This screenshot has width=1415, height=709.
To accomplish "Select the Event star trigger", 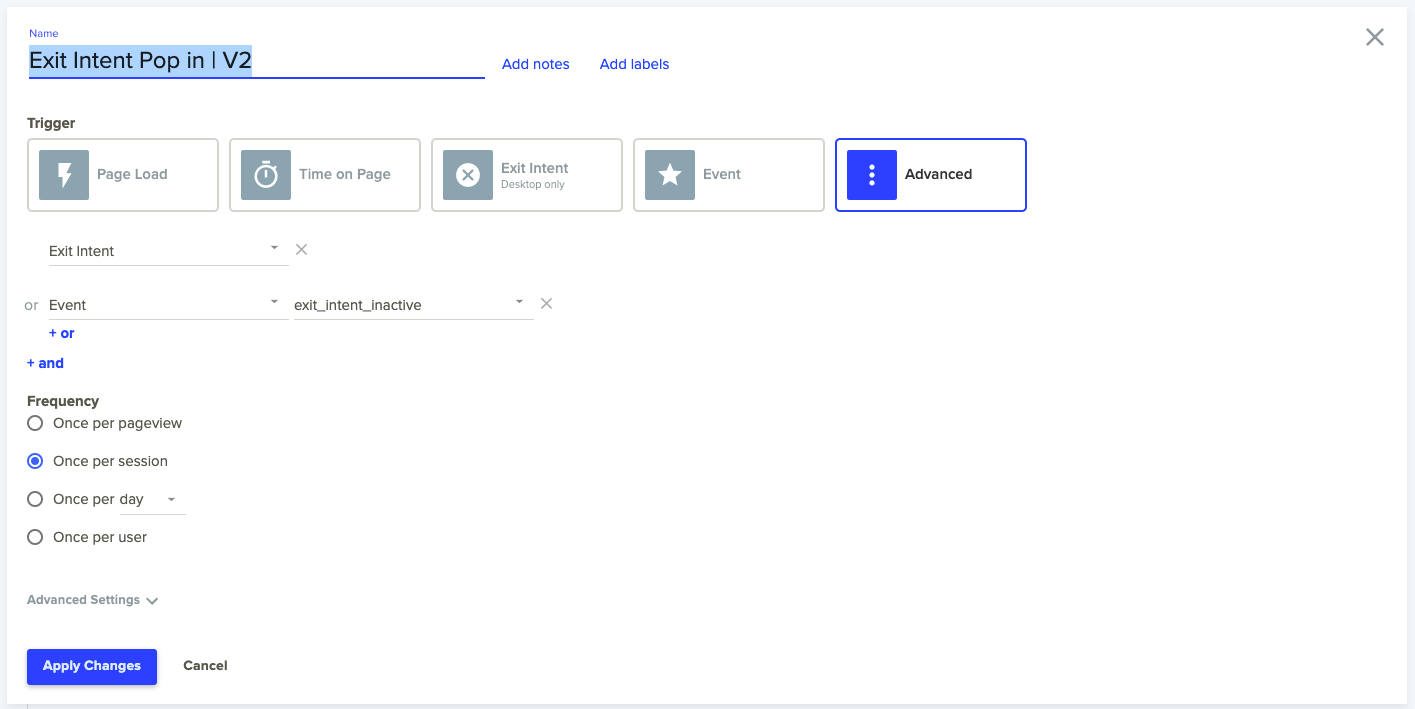I will click(x=729, y=175).
